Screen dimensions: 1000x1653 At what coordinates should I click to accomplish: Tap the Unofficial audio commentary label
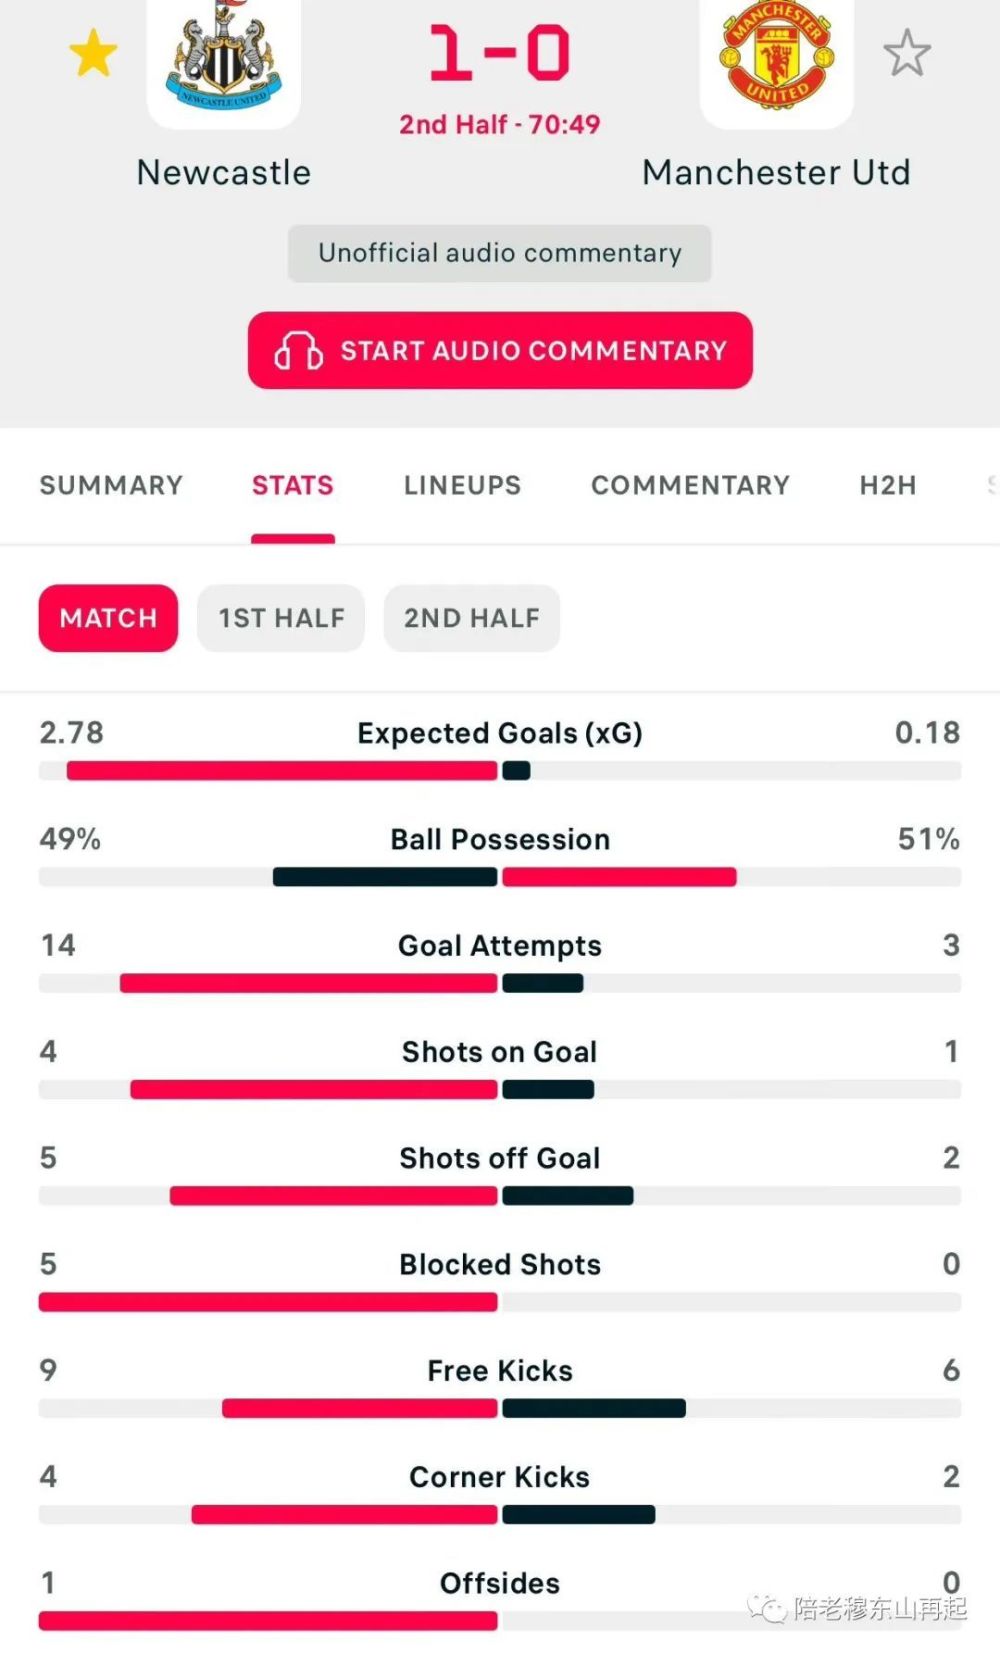point(500,253)
